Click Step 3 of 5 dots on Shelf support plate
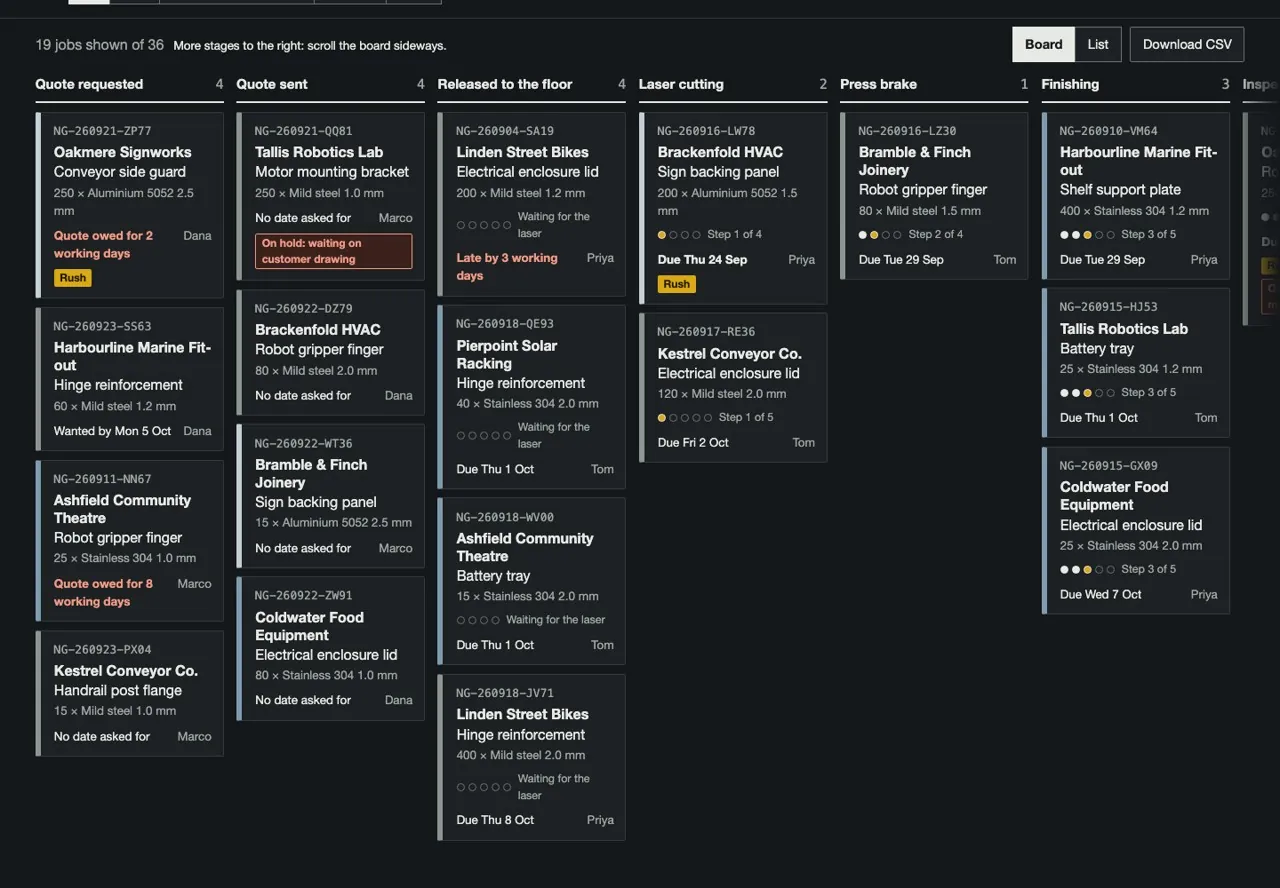 (1087, 235)
